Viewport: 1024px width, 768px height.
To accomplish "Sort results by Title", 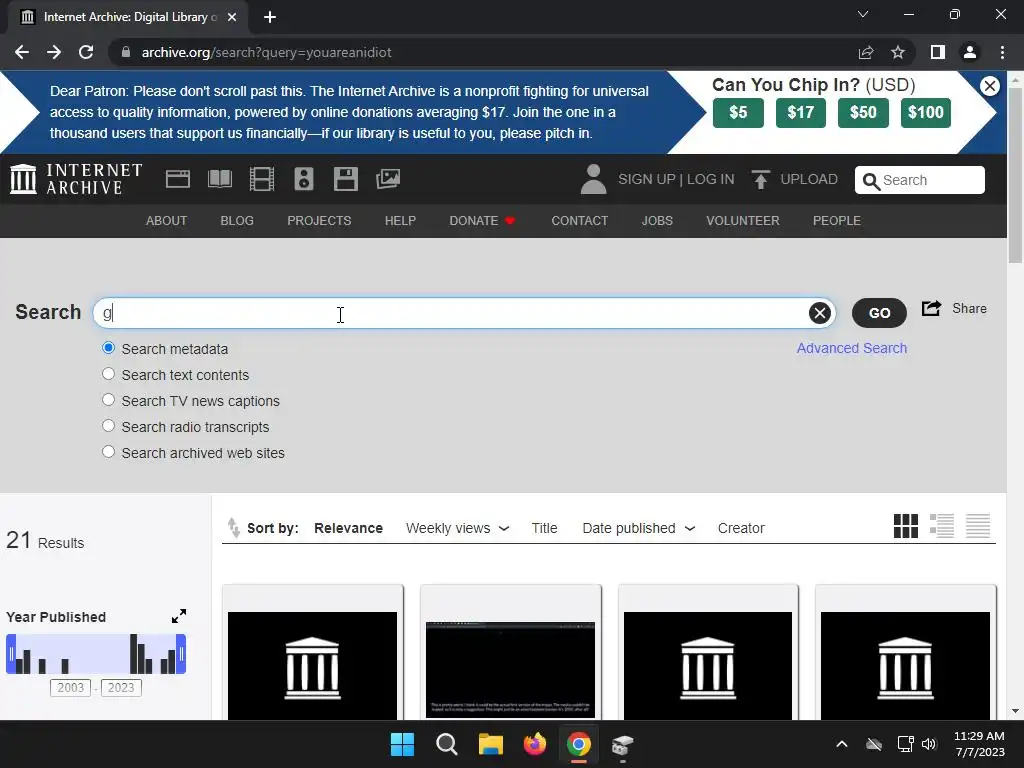I will click(544, 528).
